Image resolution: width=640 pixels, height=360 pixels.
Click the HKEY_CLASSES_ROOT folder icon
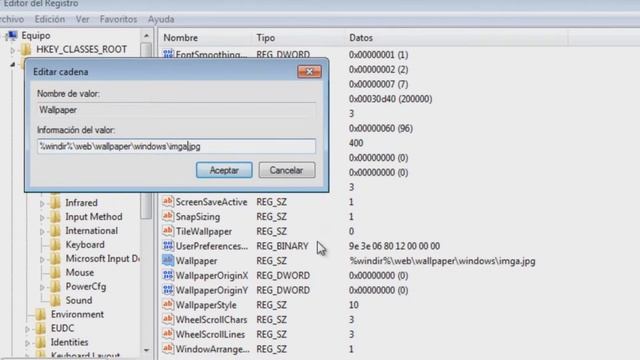click(26, 50)
